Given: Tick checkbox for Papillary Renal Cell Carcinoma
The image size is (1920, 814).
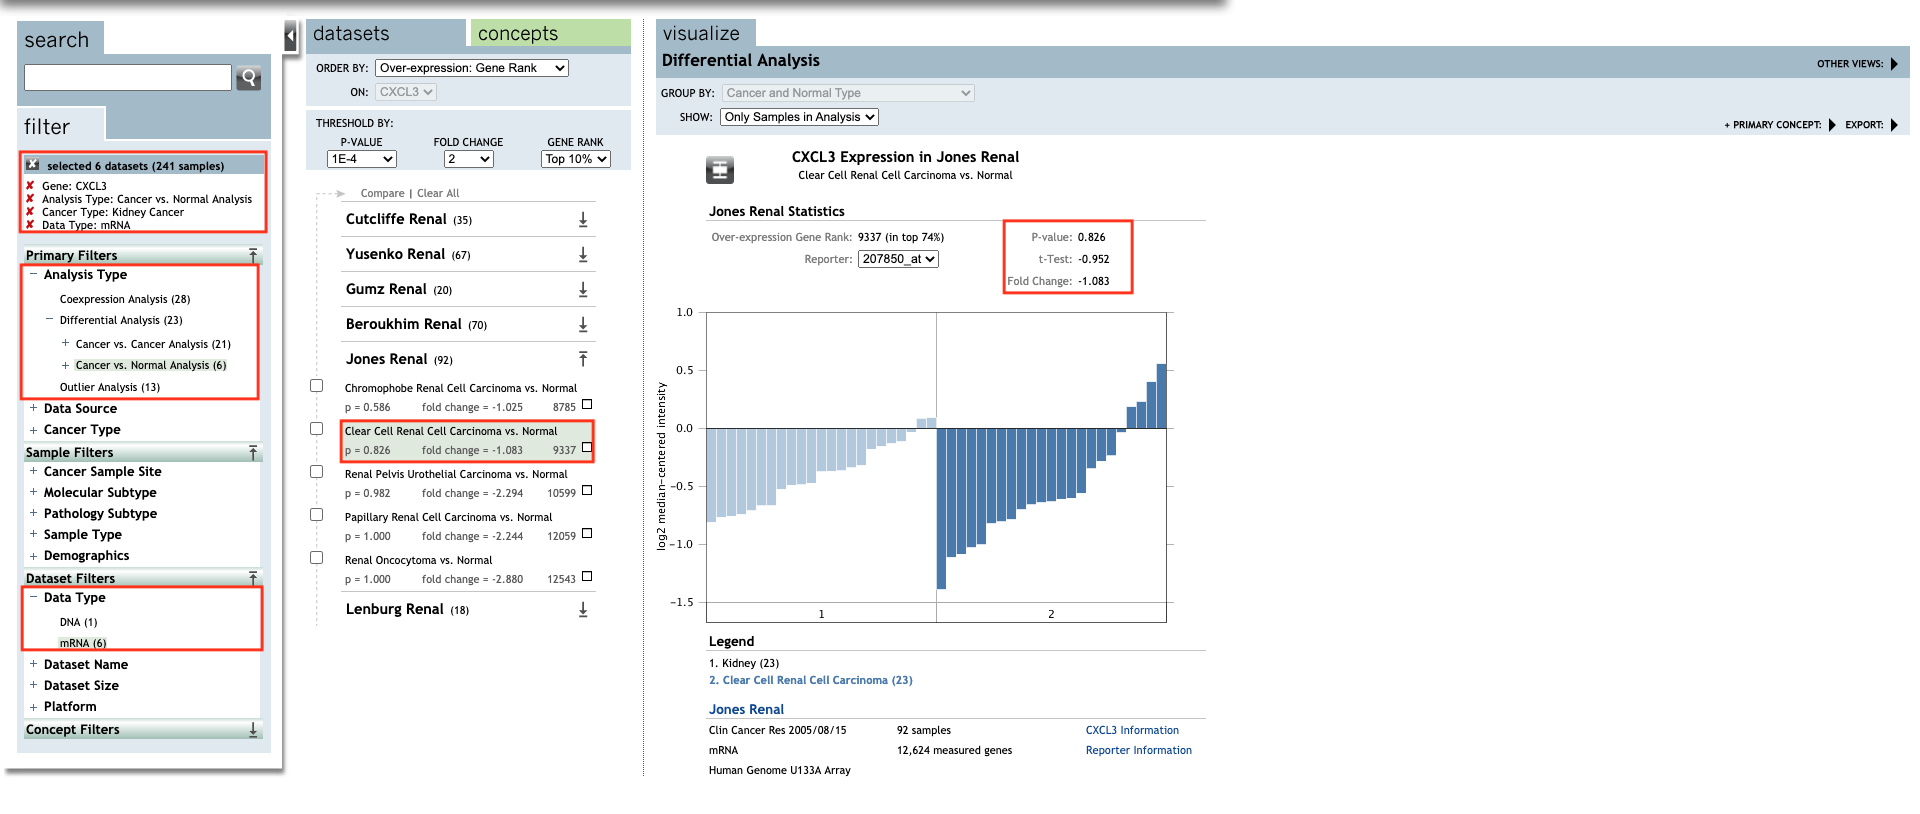Looking at the screenshot, I should [316, 515].
